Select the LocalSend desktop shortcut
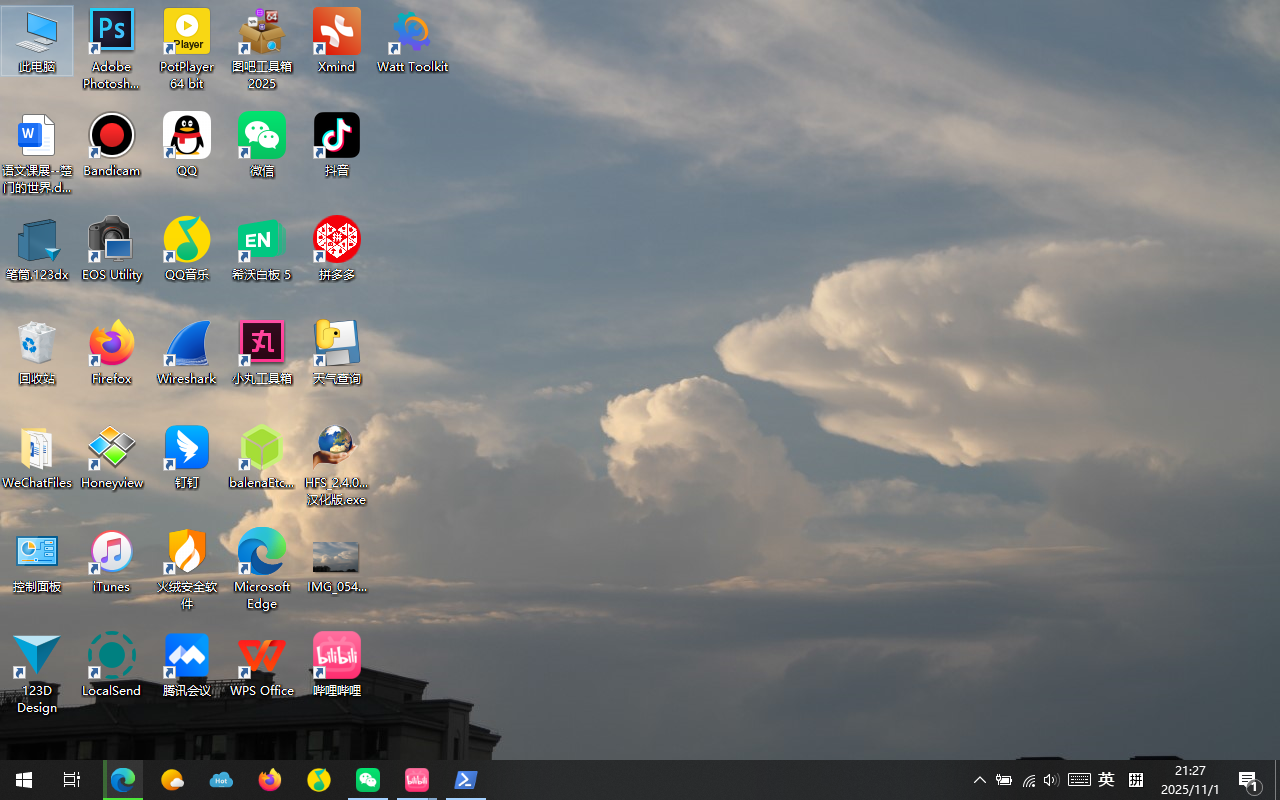The width and height of the screenshot is (1280, 800). 111,657
